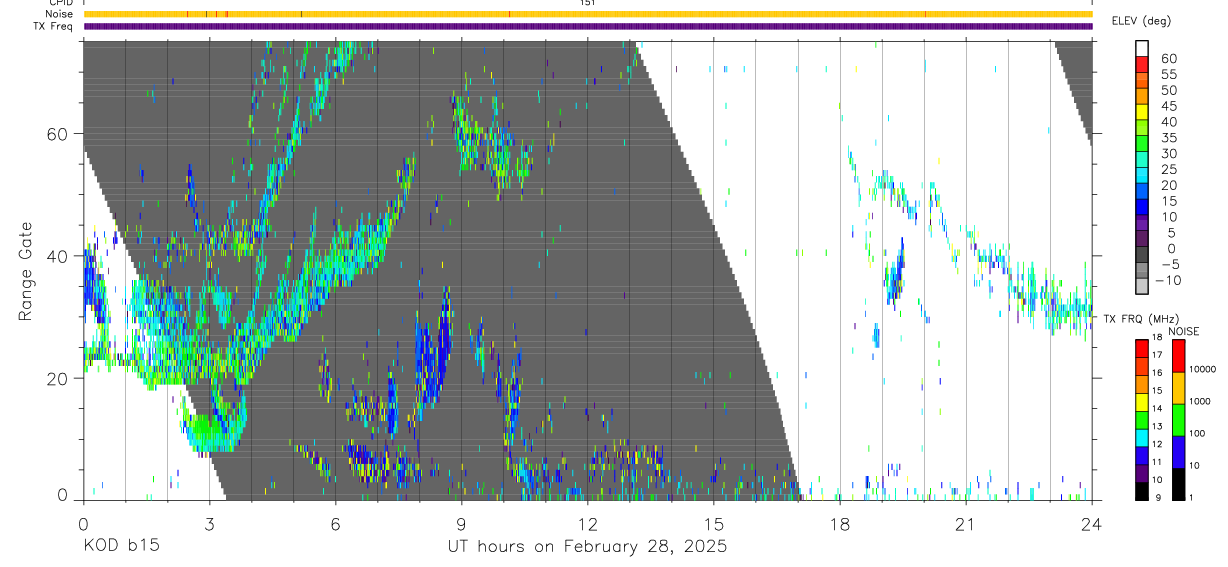Screen dimensions: 1228x567
Task: Click the x-axis tick label '3'
Action: tap(209, 523)
